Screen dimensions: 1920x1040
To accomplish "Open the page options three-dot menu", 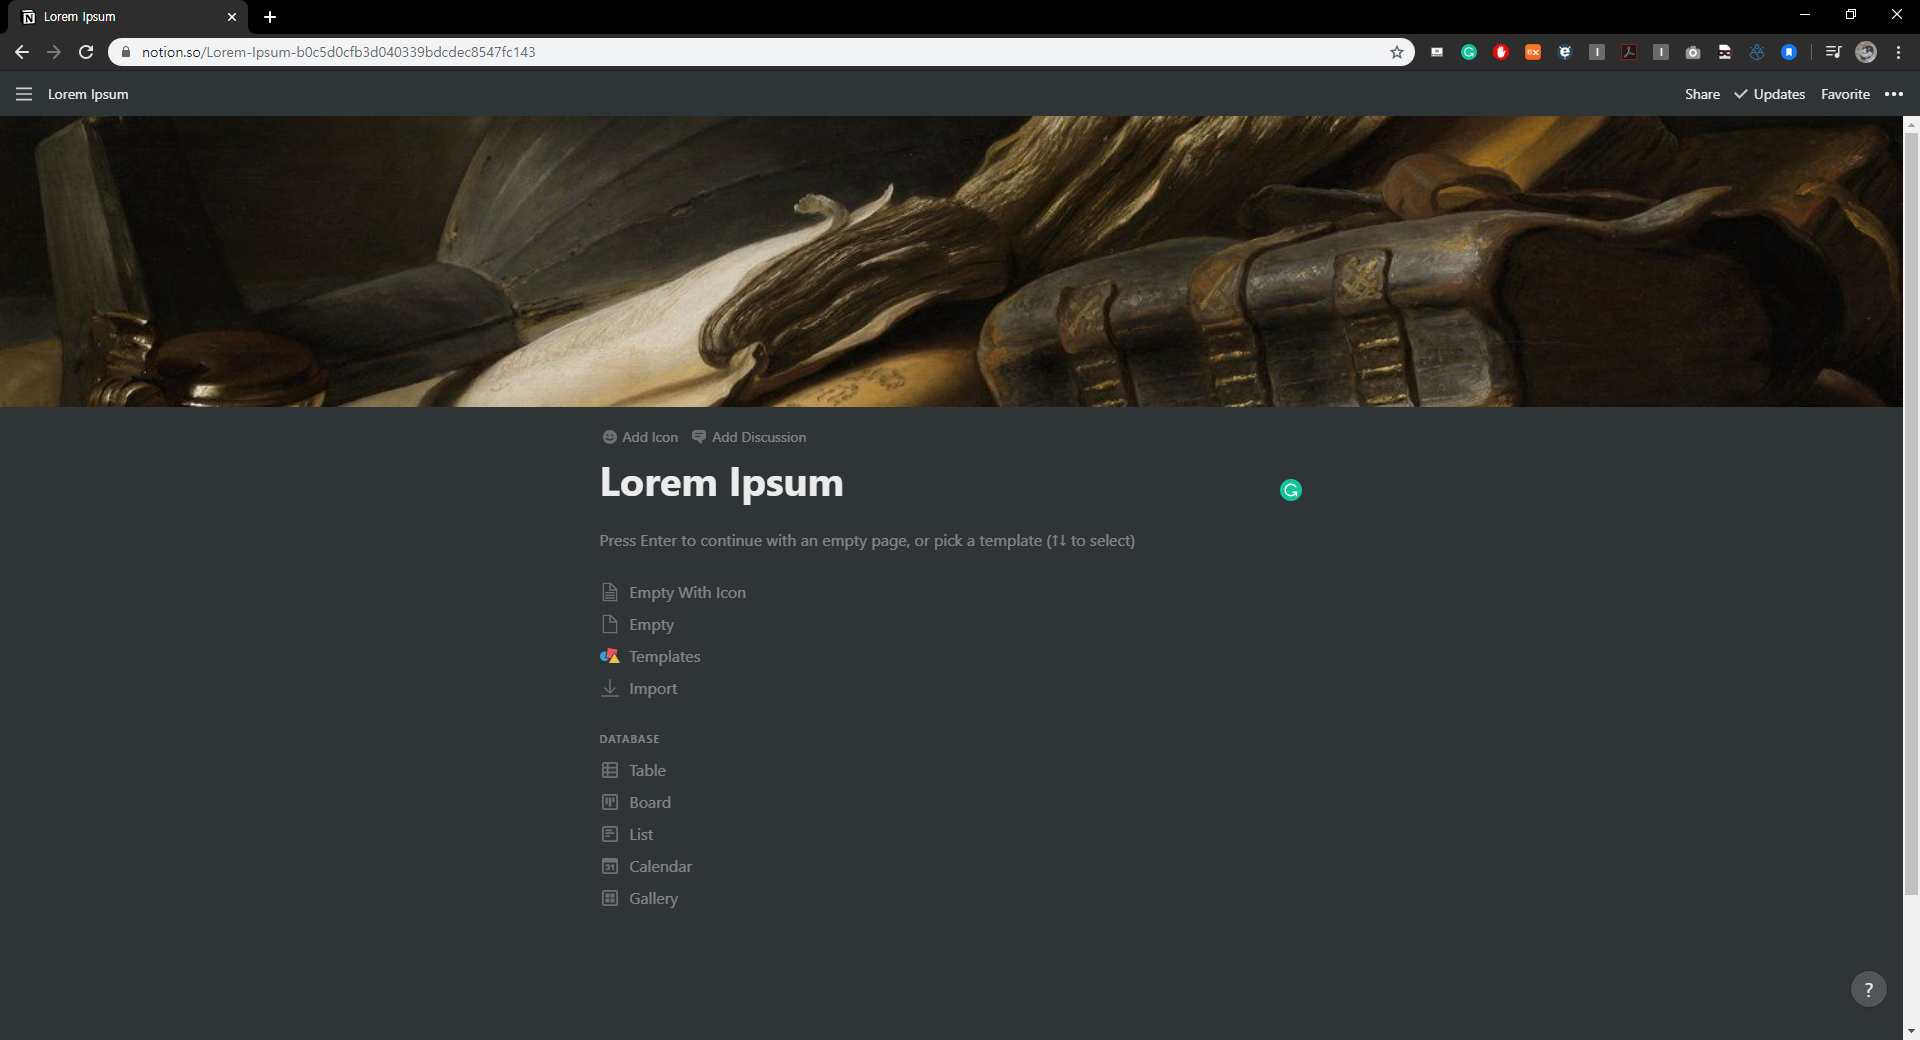I will (1894, 94).
